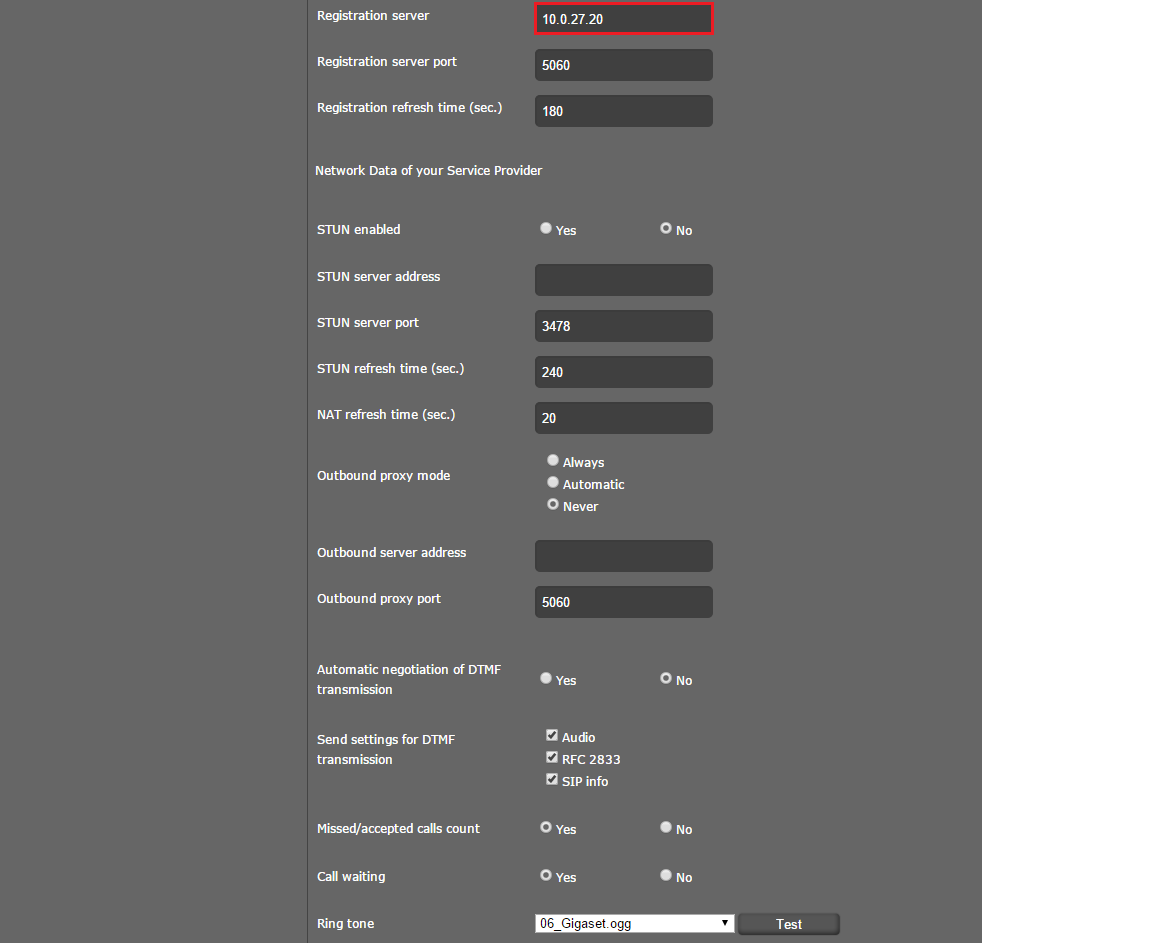The height and width of the screenshot is (943, 1152).
Task: Toggle the RFC 2833 checkbox
Action: (552, 758)
